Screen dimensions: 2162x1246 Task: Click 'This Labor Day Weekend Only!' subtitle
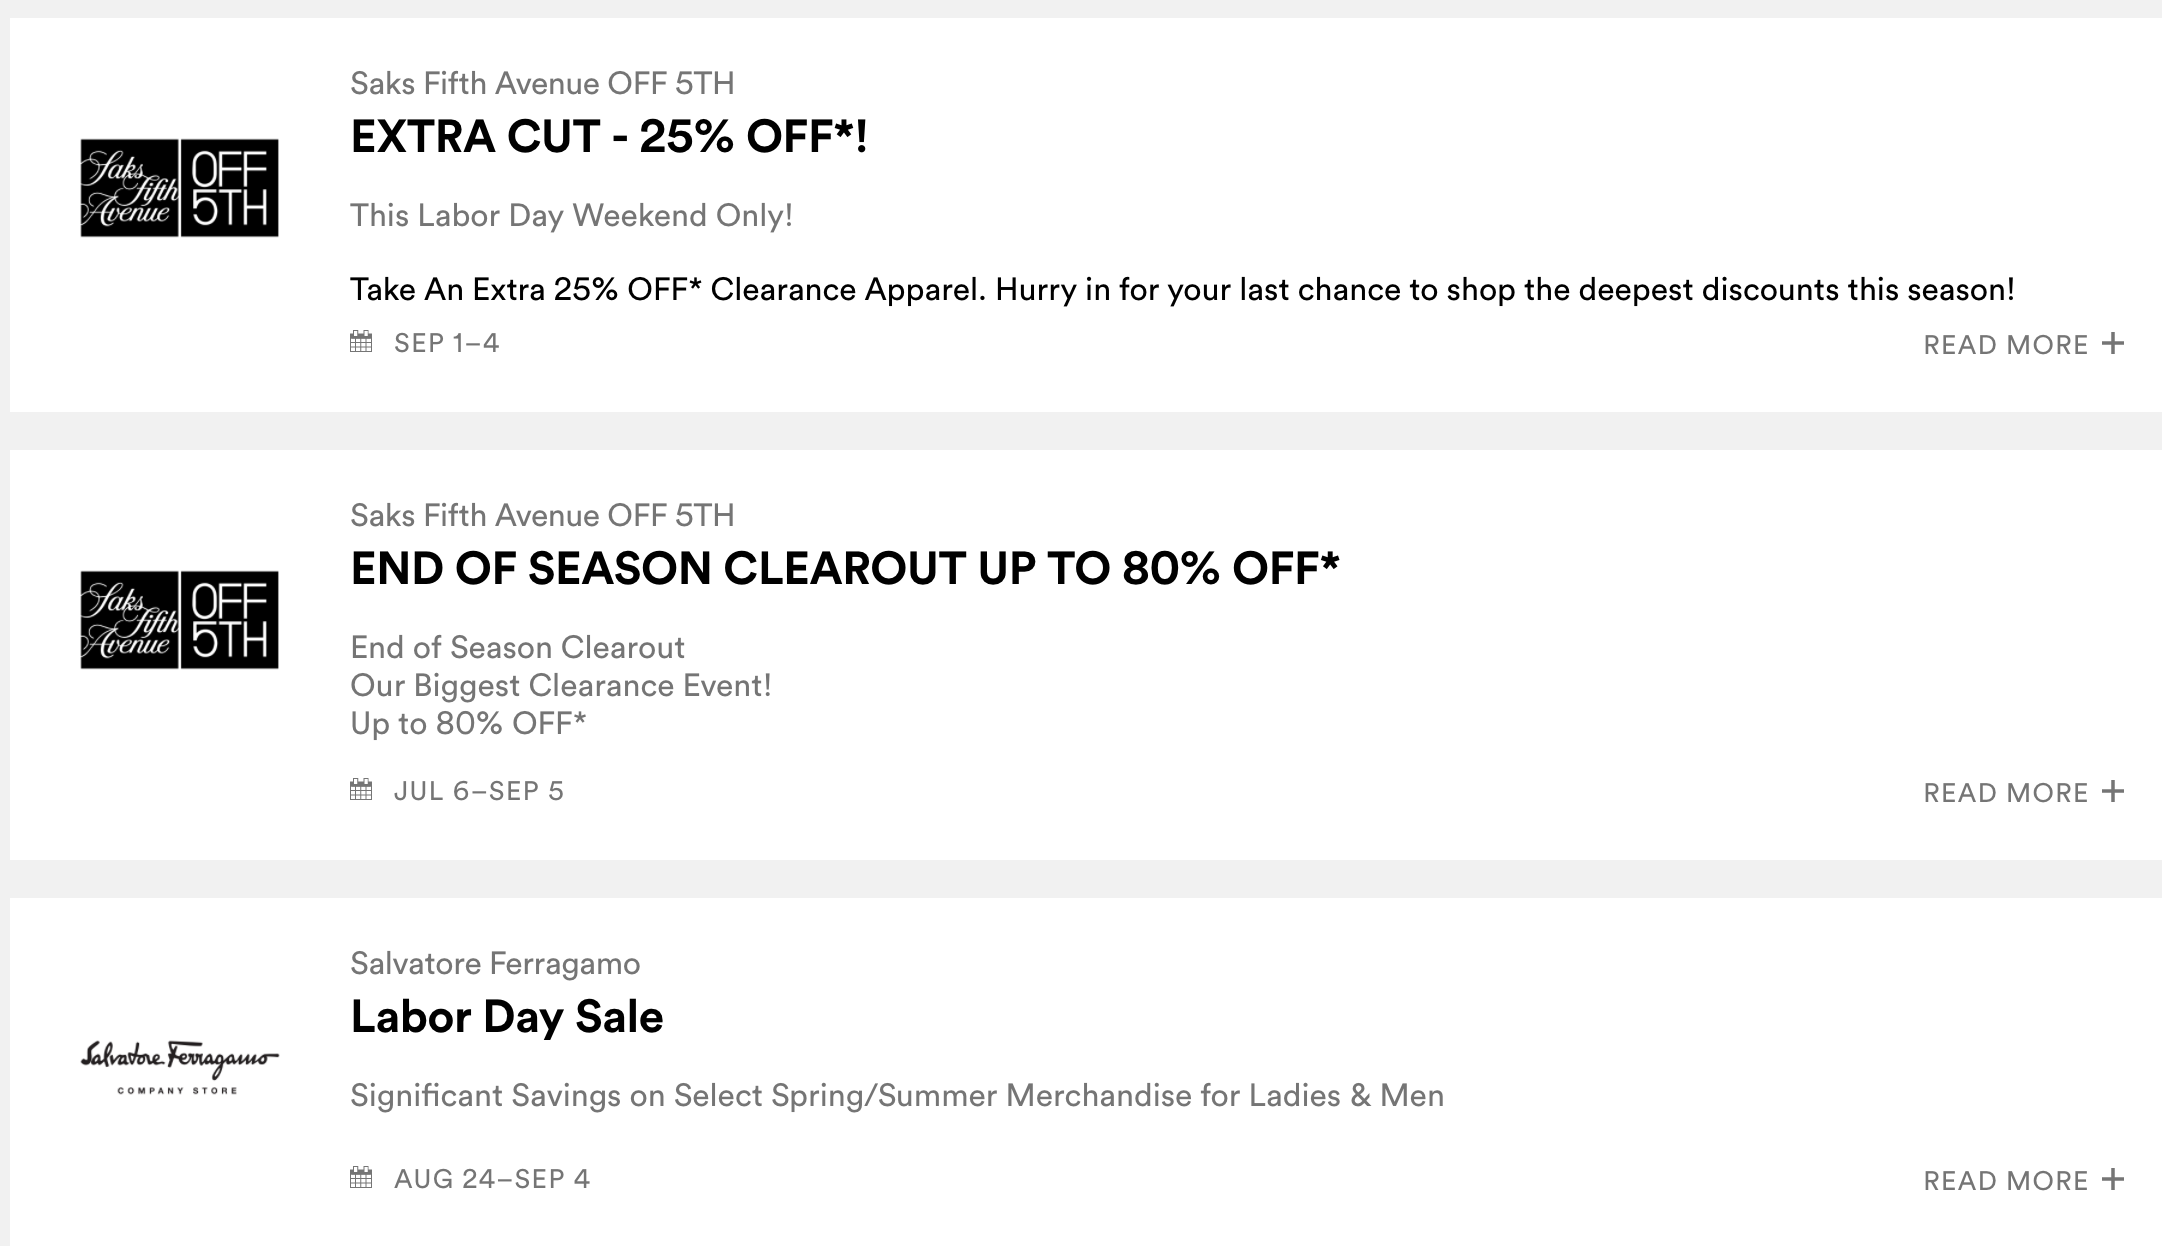571,215
